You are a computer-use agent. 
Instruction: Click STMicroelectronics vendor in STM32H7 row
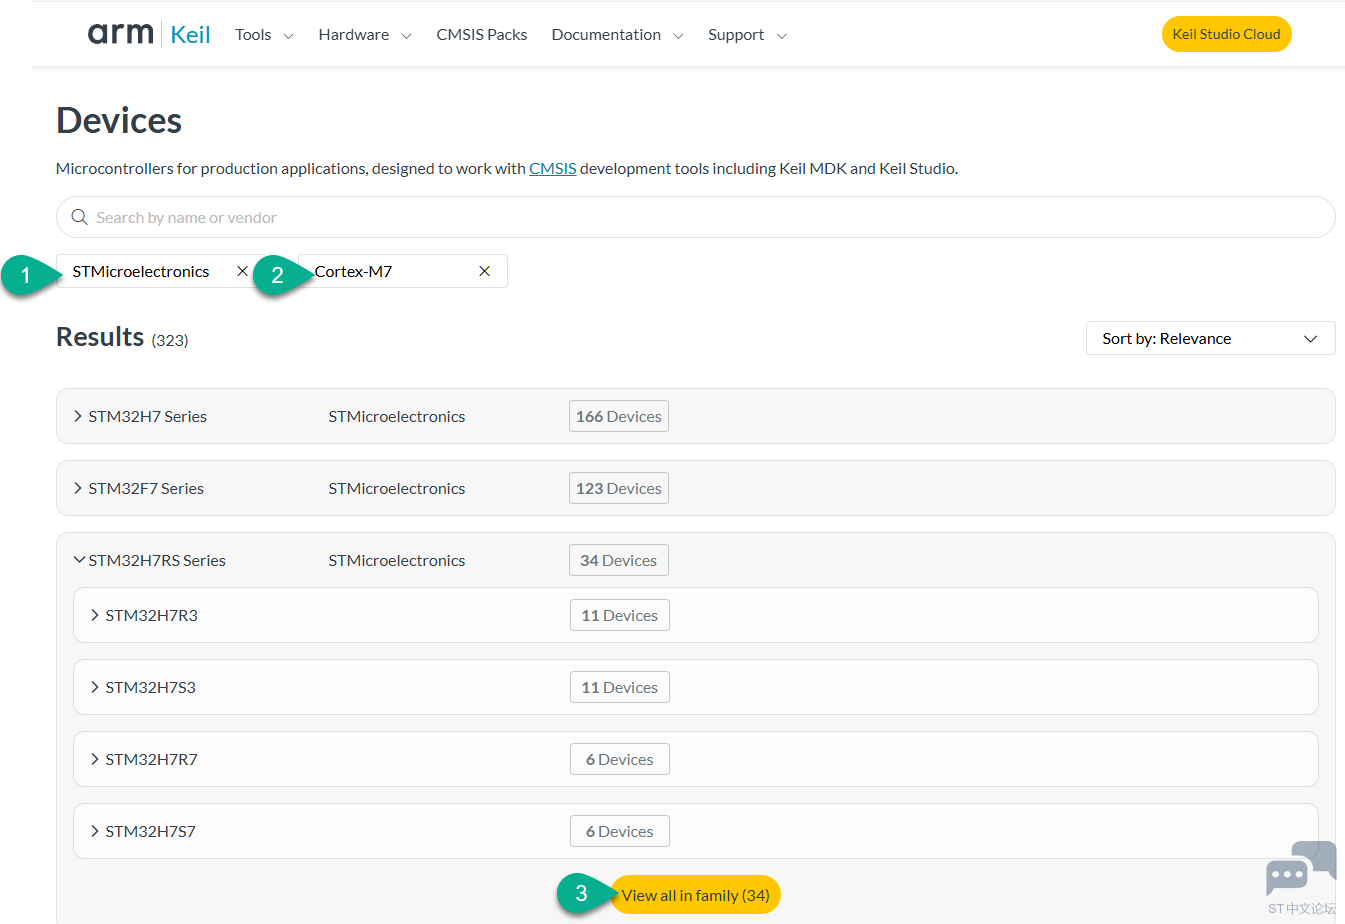(x=397, y=416)
